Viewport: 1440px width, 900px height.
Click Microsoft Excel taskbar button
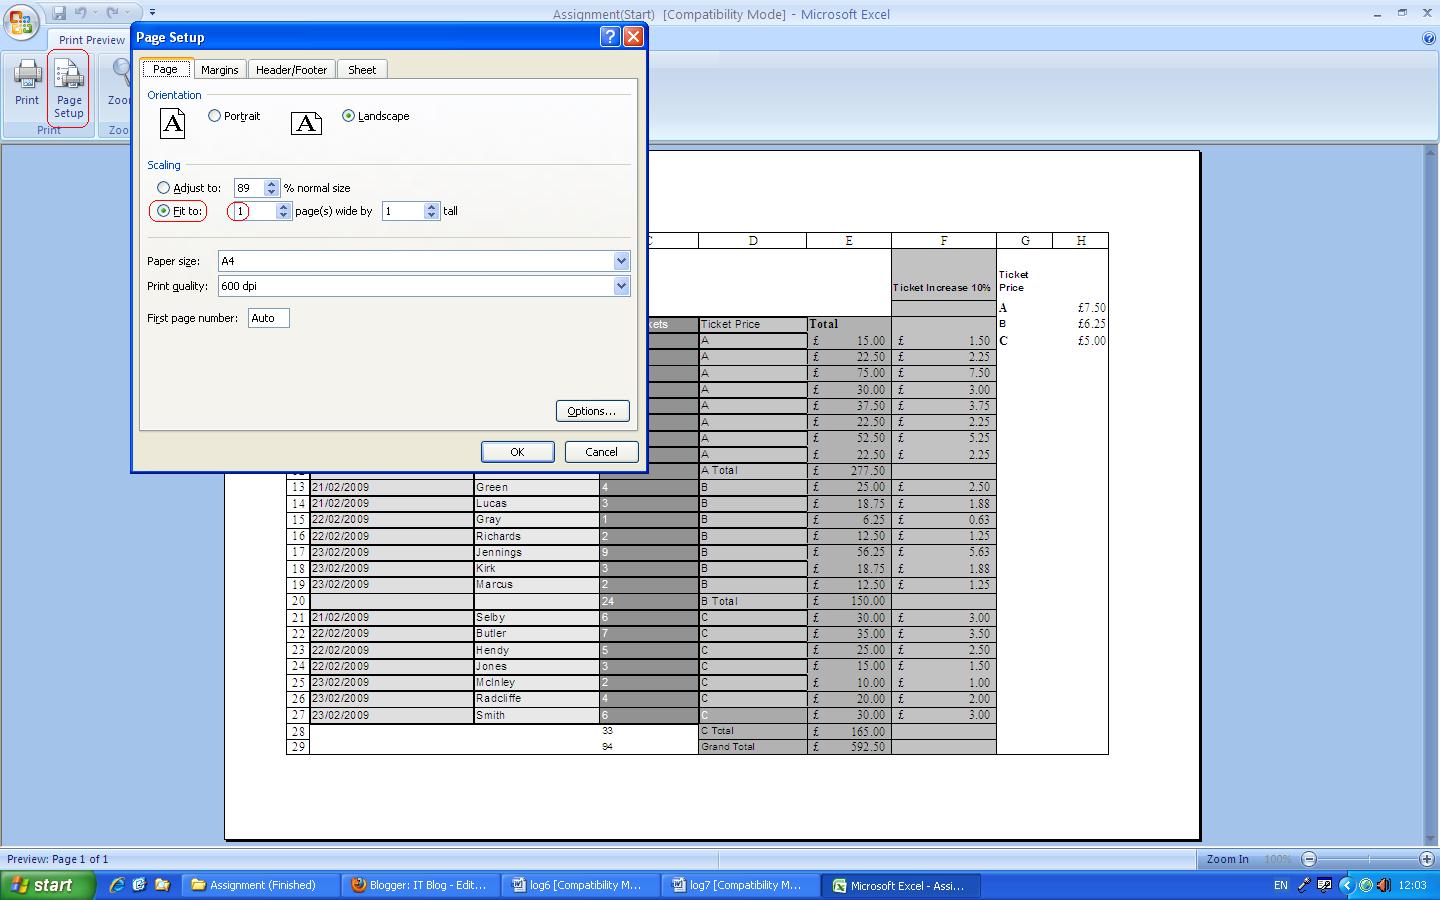pos(902,885)
